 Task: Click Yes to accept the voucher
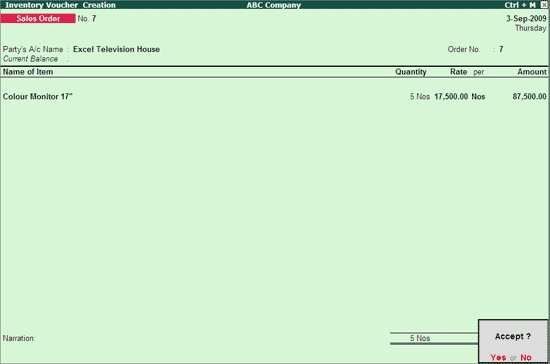498,357
